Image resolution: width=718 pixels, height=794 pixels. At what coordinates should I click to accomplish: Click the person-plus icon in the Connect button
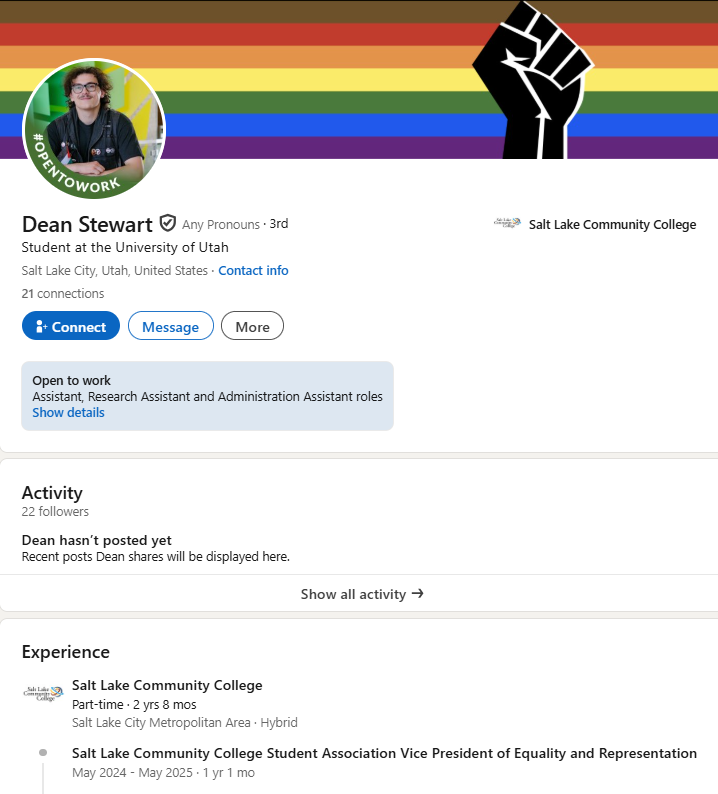[41, 327]
